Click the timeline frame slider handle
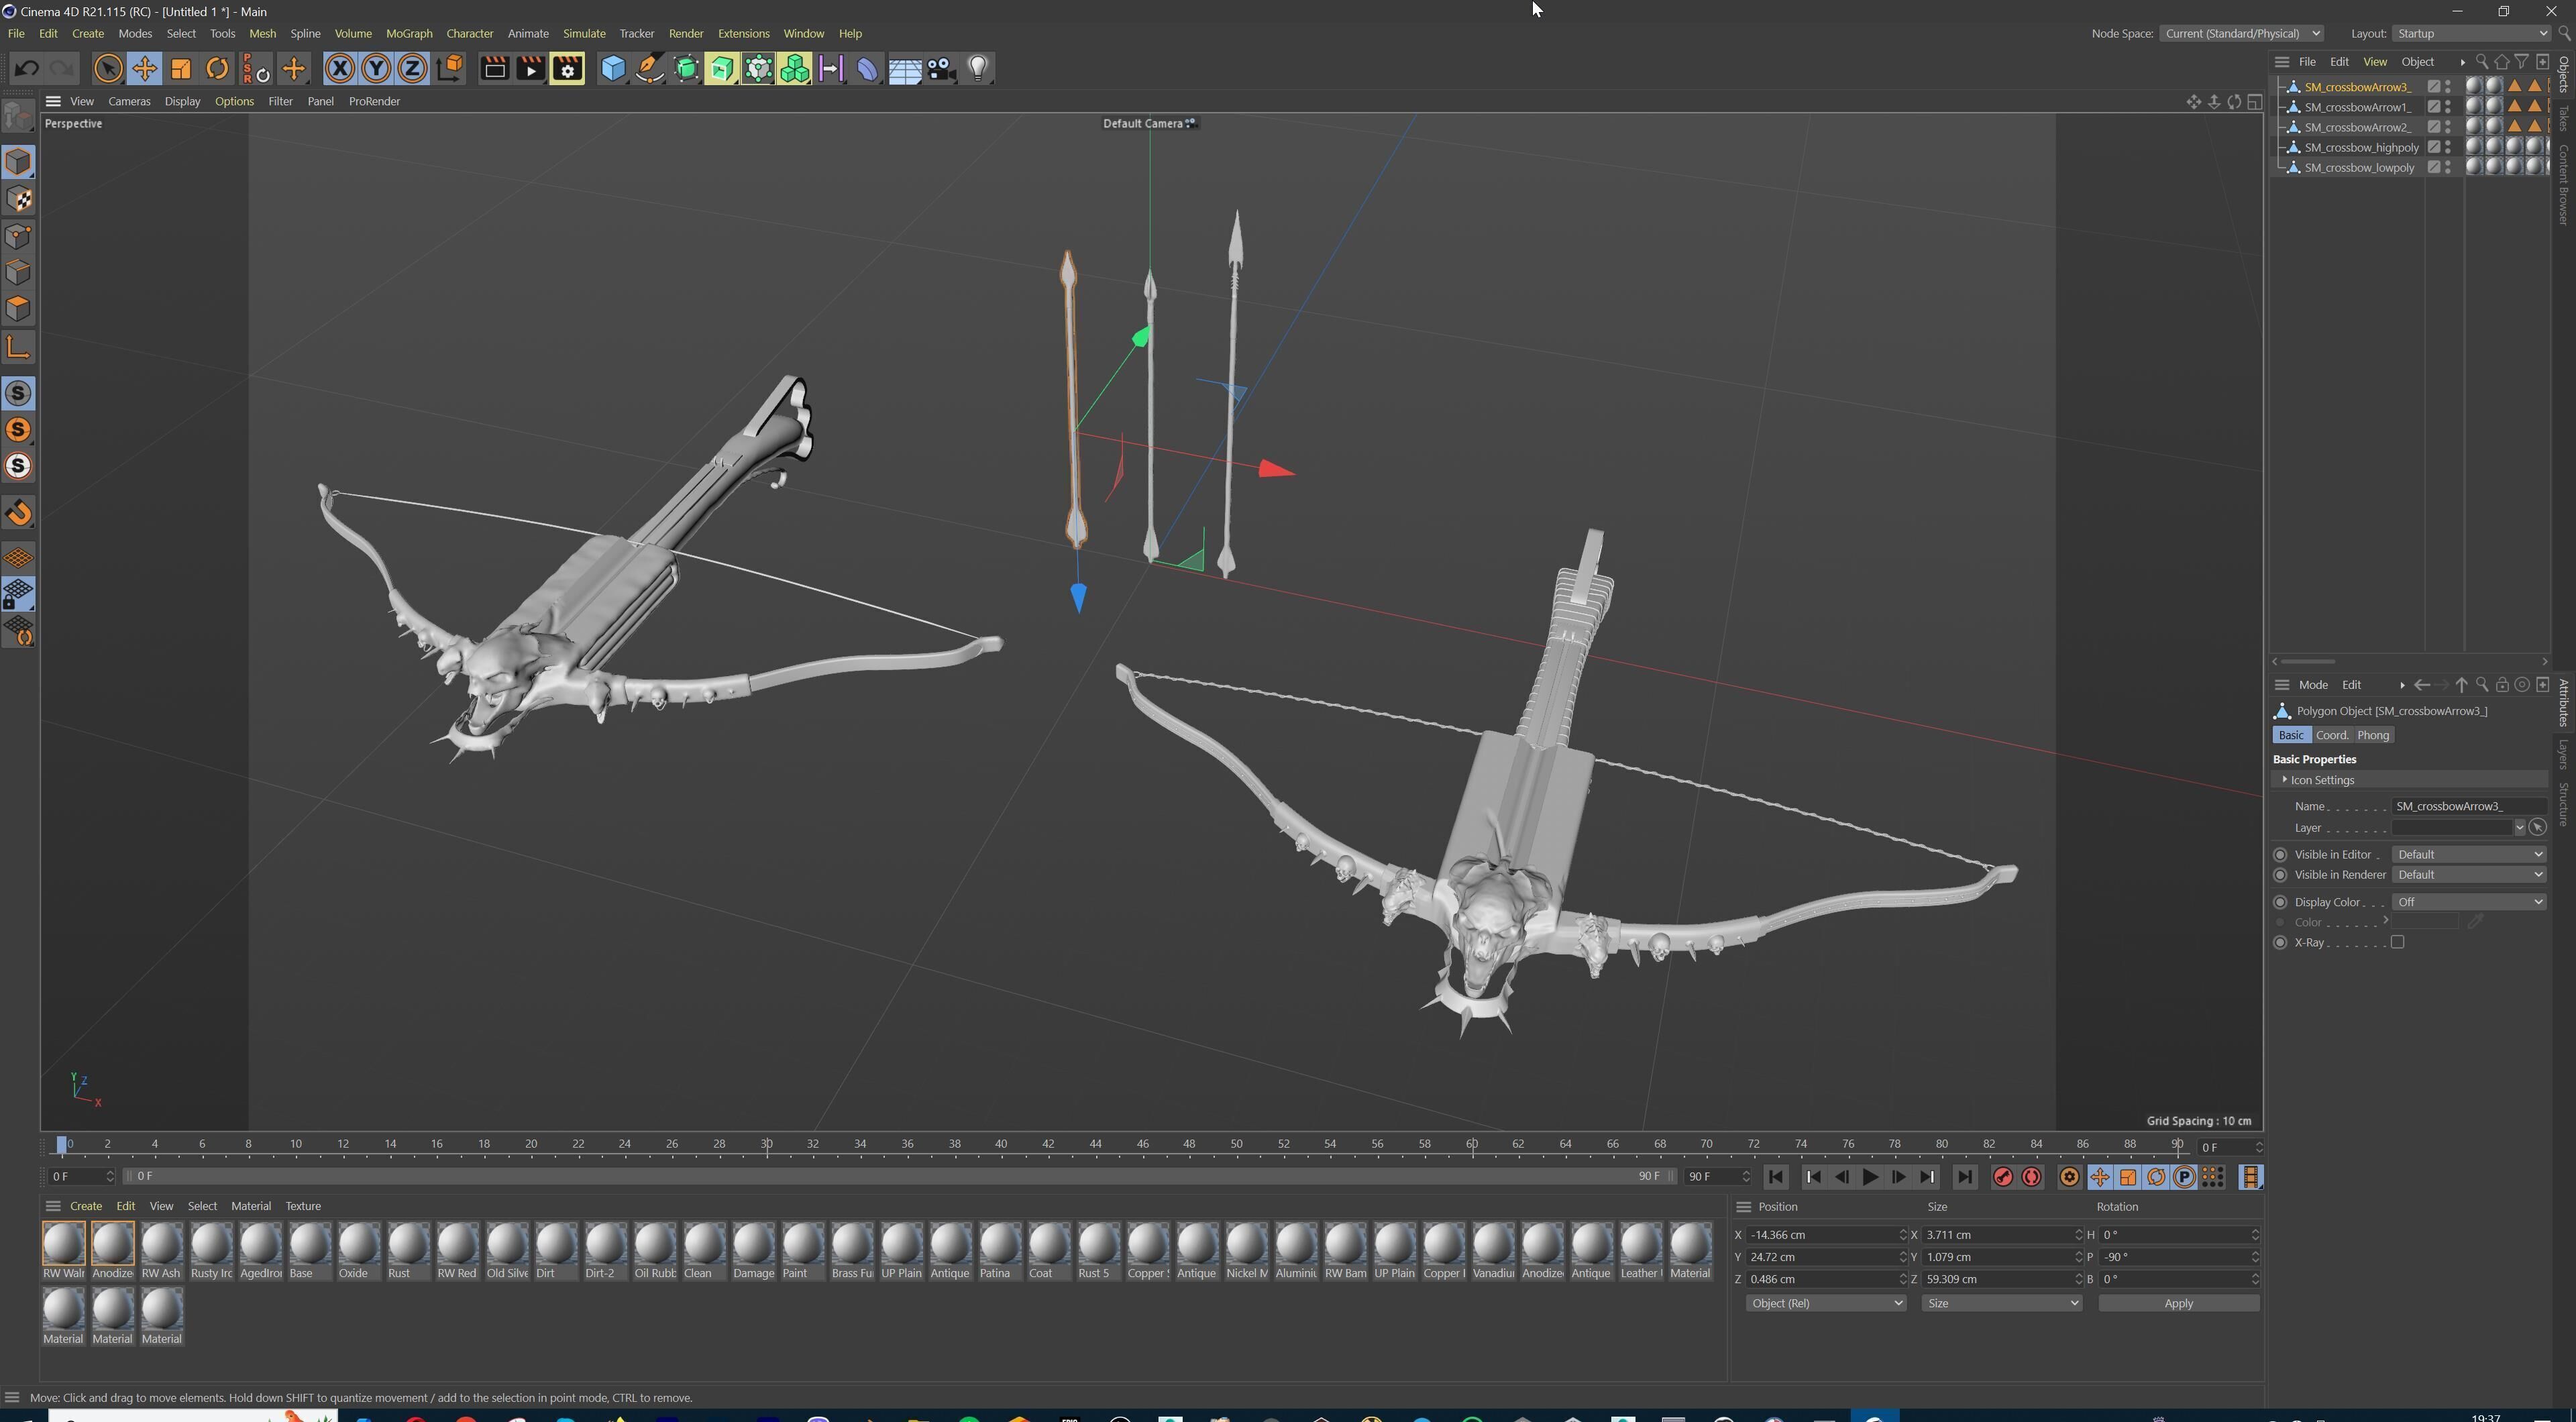Screen dimensions: 2576x1422 click(x=62, y=1145)
